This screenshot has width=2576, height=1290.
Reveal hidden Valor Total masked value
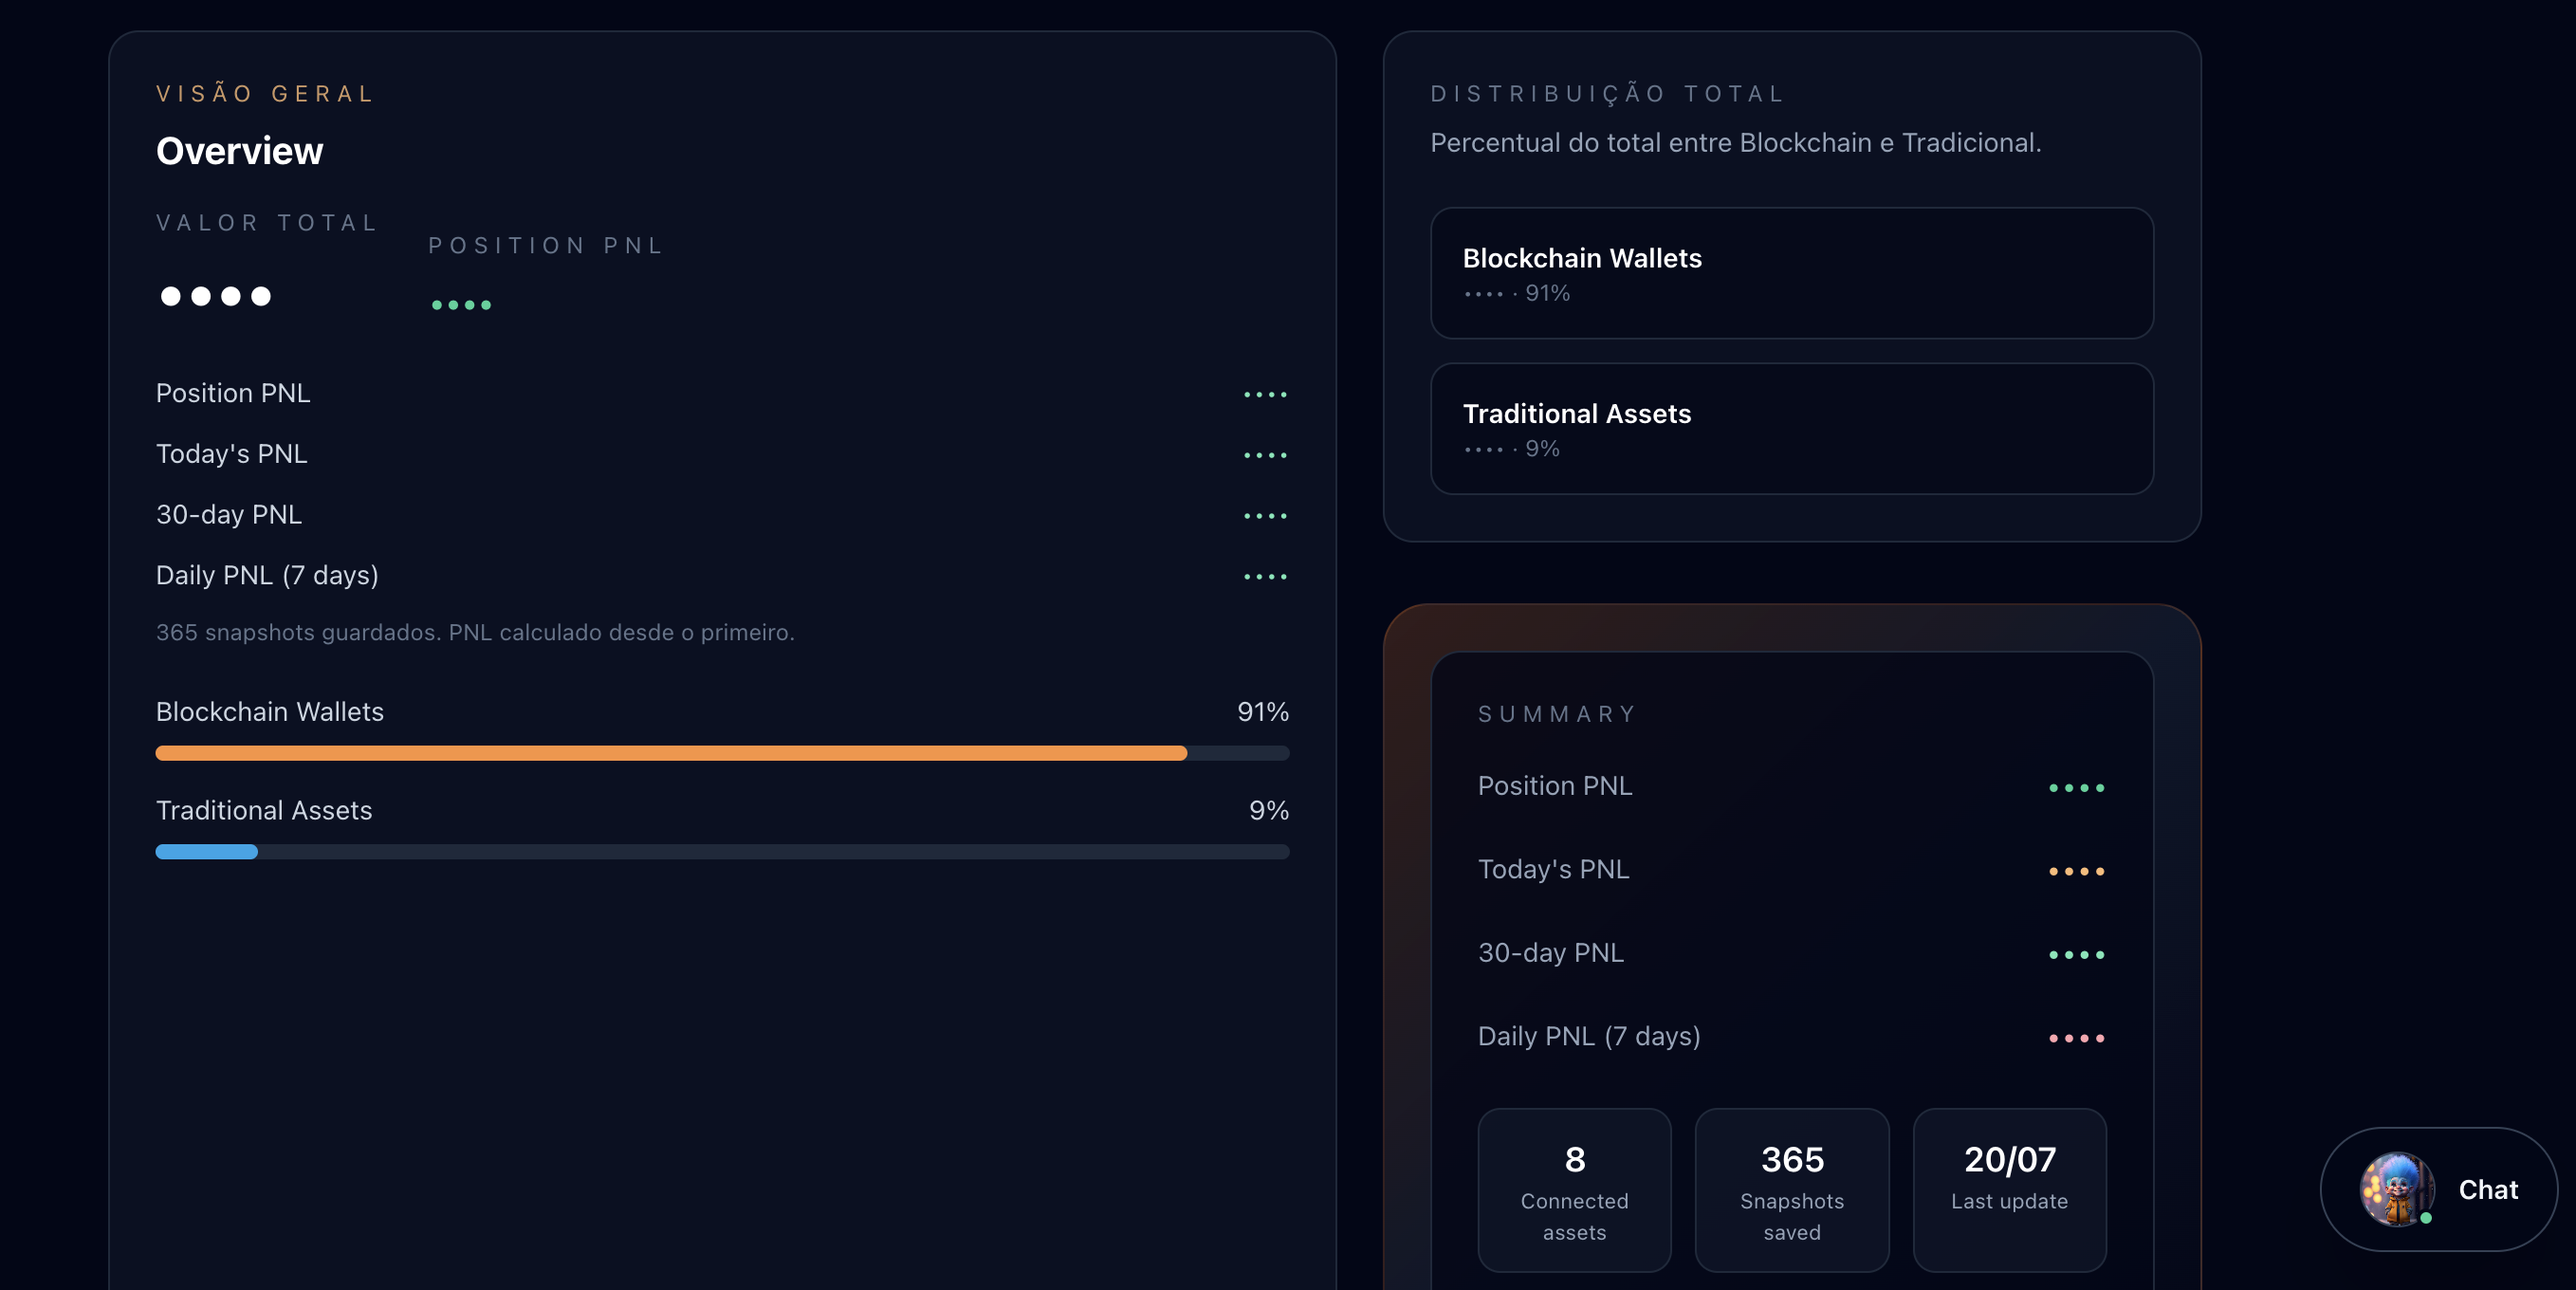coord(216,296)
